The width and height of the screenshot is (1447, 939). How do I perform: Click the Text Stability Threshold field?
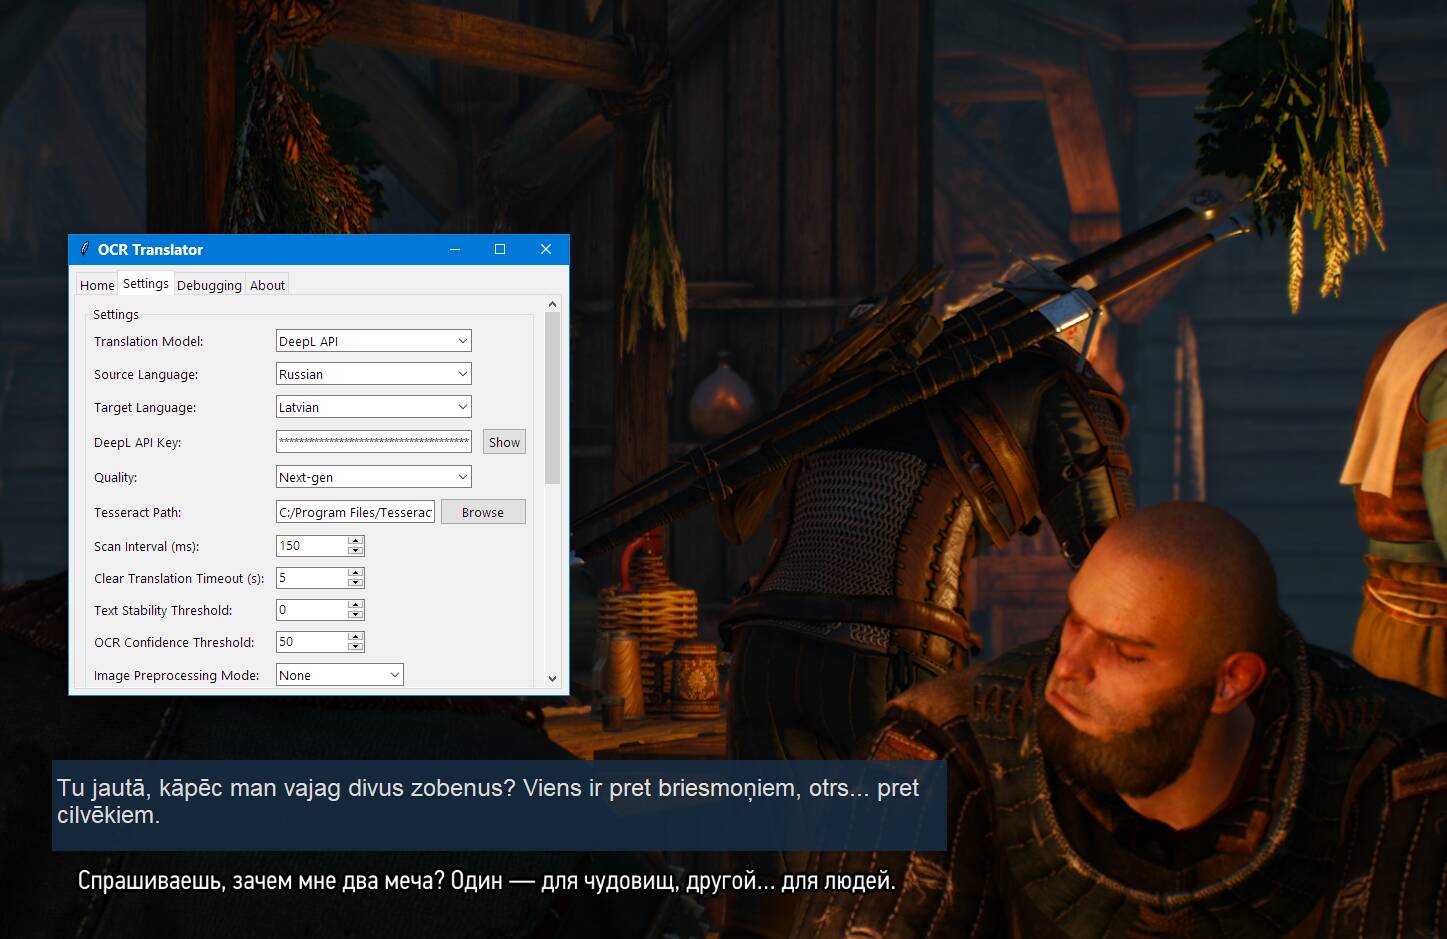point(312,609)
